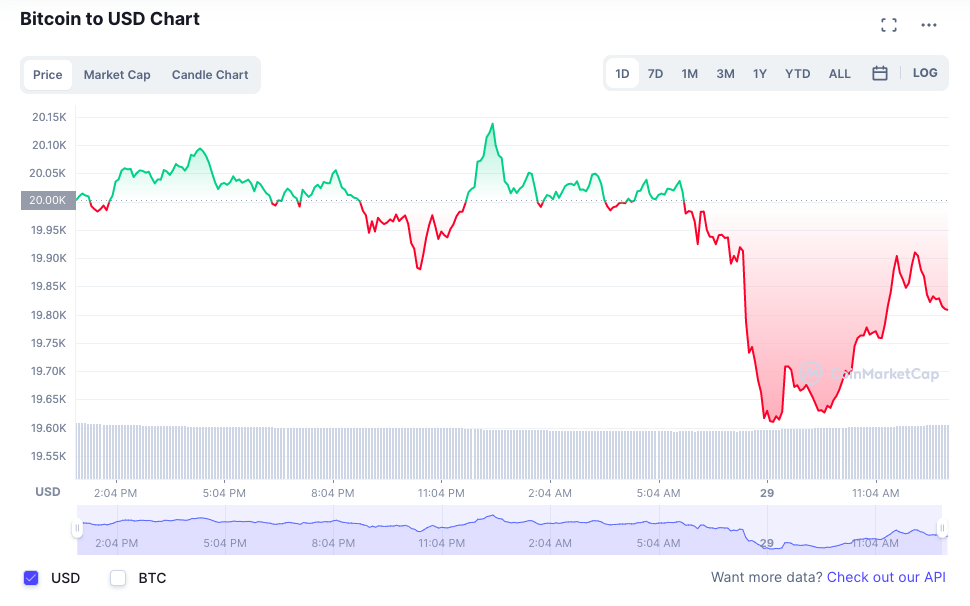Open fullscreen chart view icon
The image size is (970, 606).
888,25
